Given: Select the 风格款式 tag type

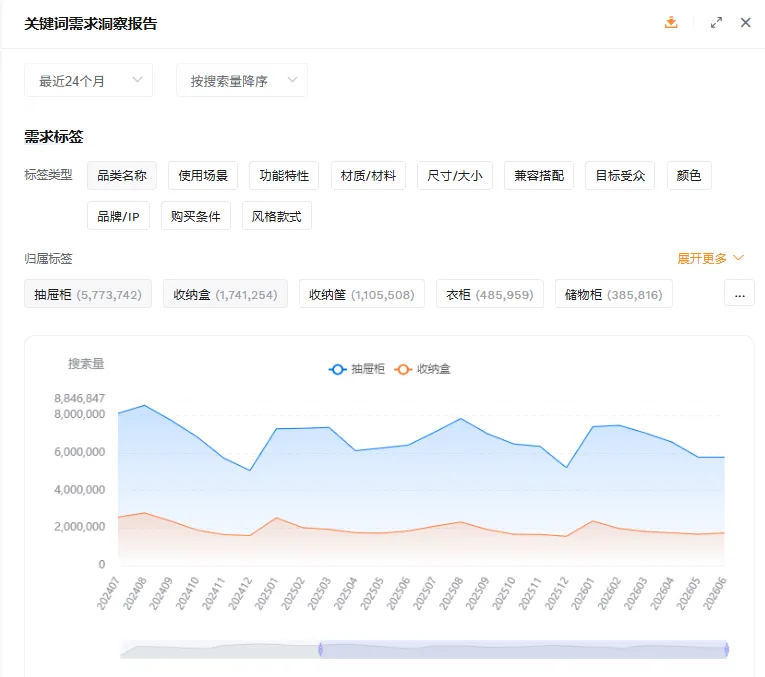Looking at the screenshot, I should tap(277, 216).
